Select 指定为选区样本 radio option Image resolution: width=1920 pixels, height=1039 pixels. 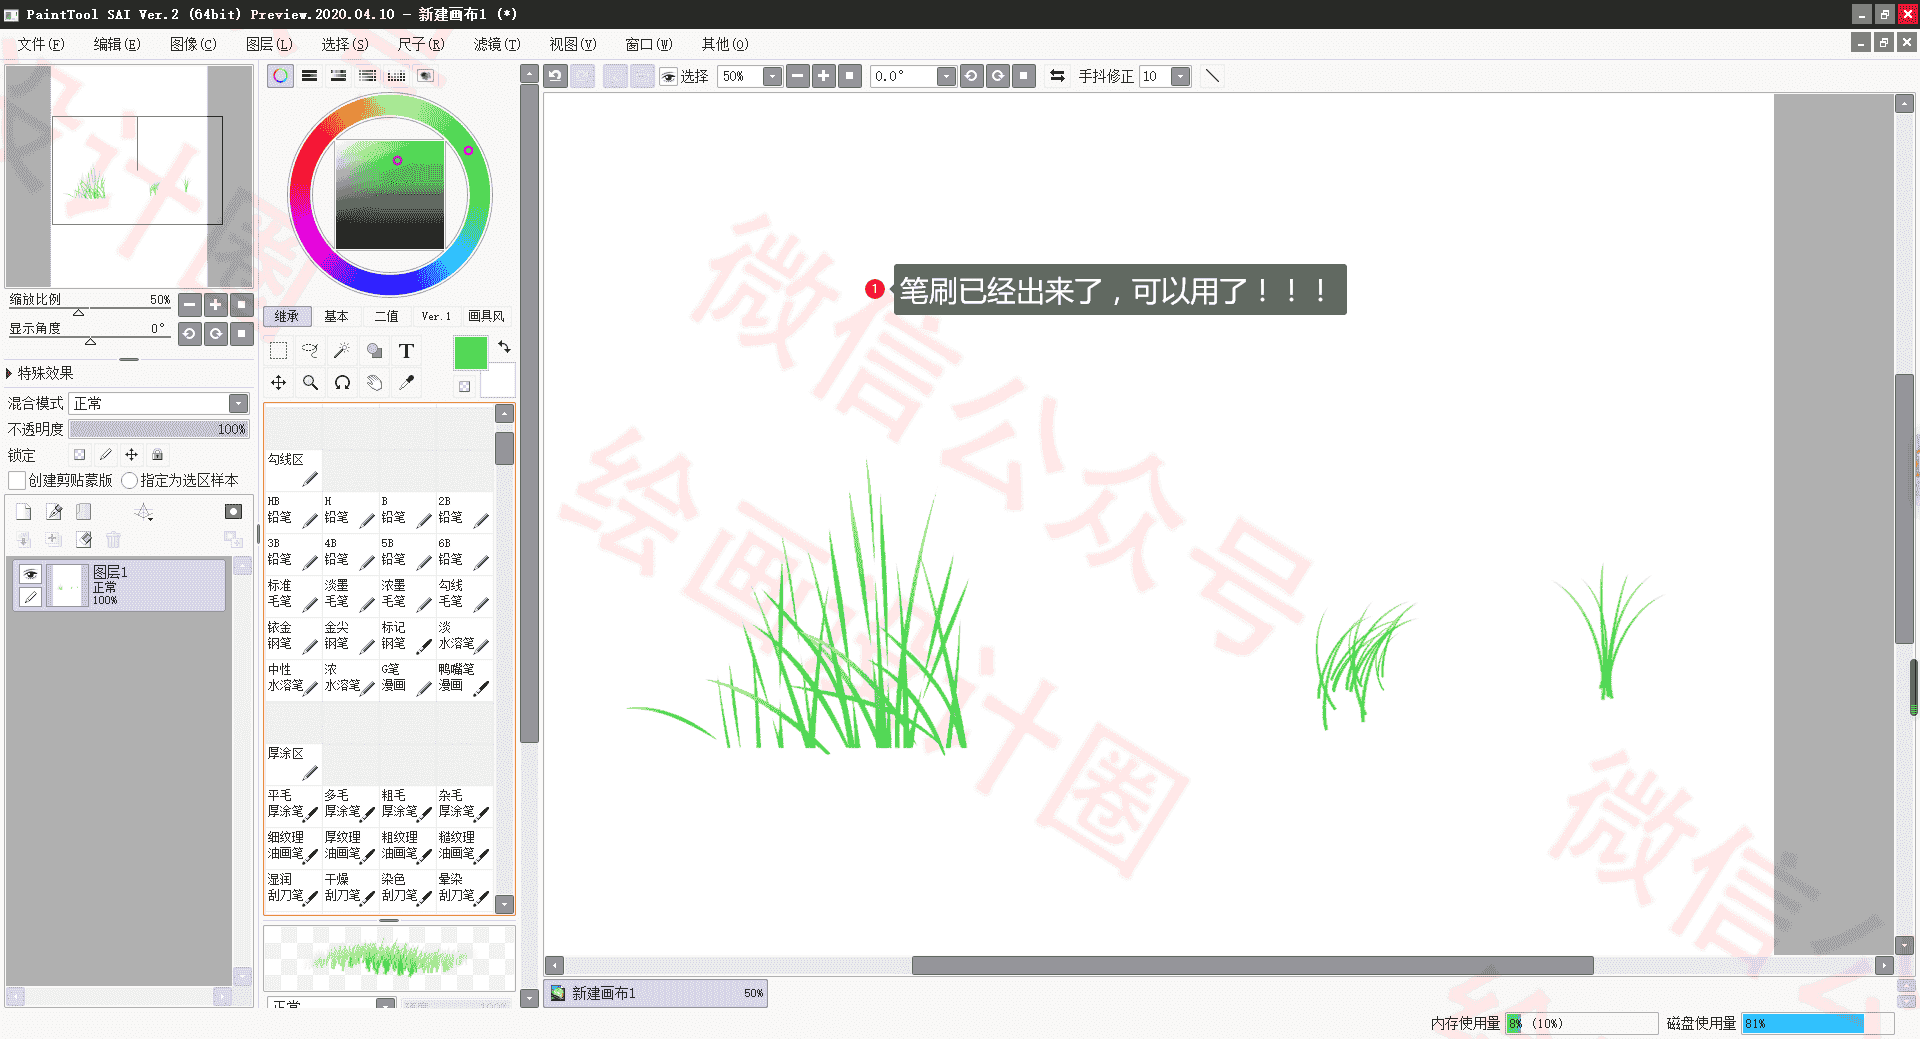coord(129,481)
